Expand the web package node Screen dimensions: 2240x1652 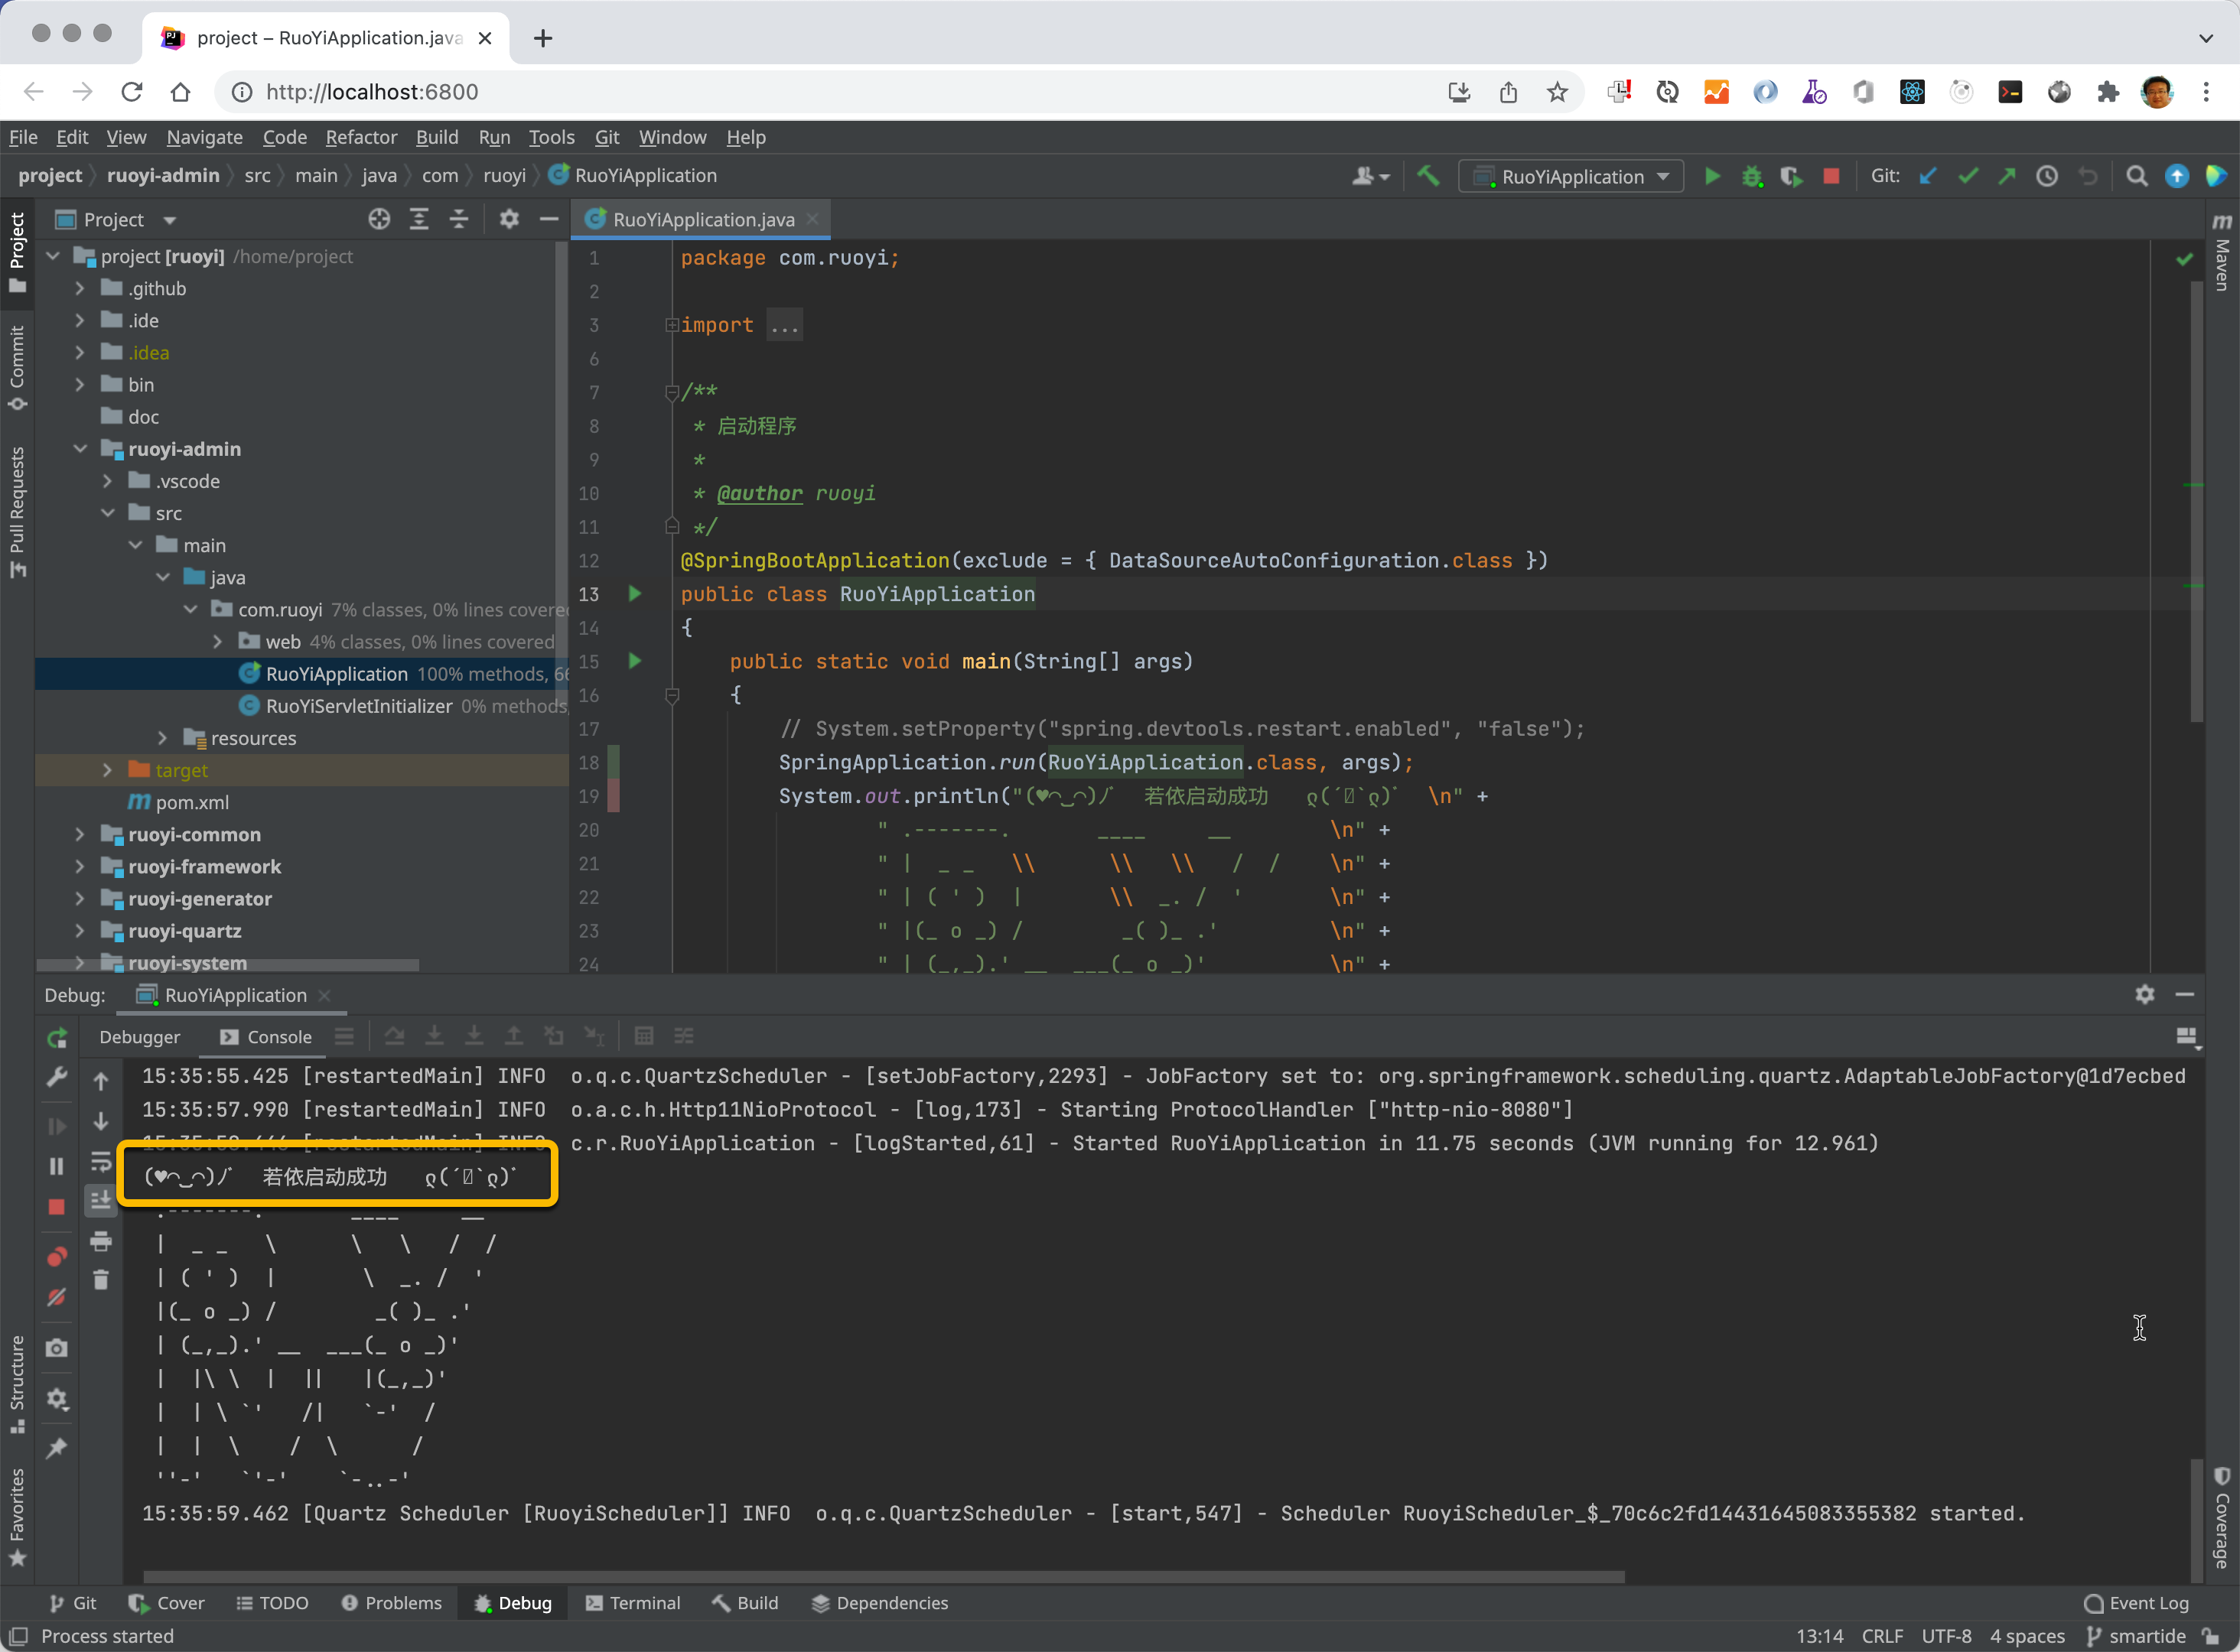coord(218,642)
